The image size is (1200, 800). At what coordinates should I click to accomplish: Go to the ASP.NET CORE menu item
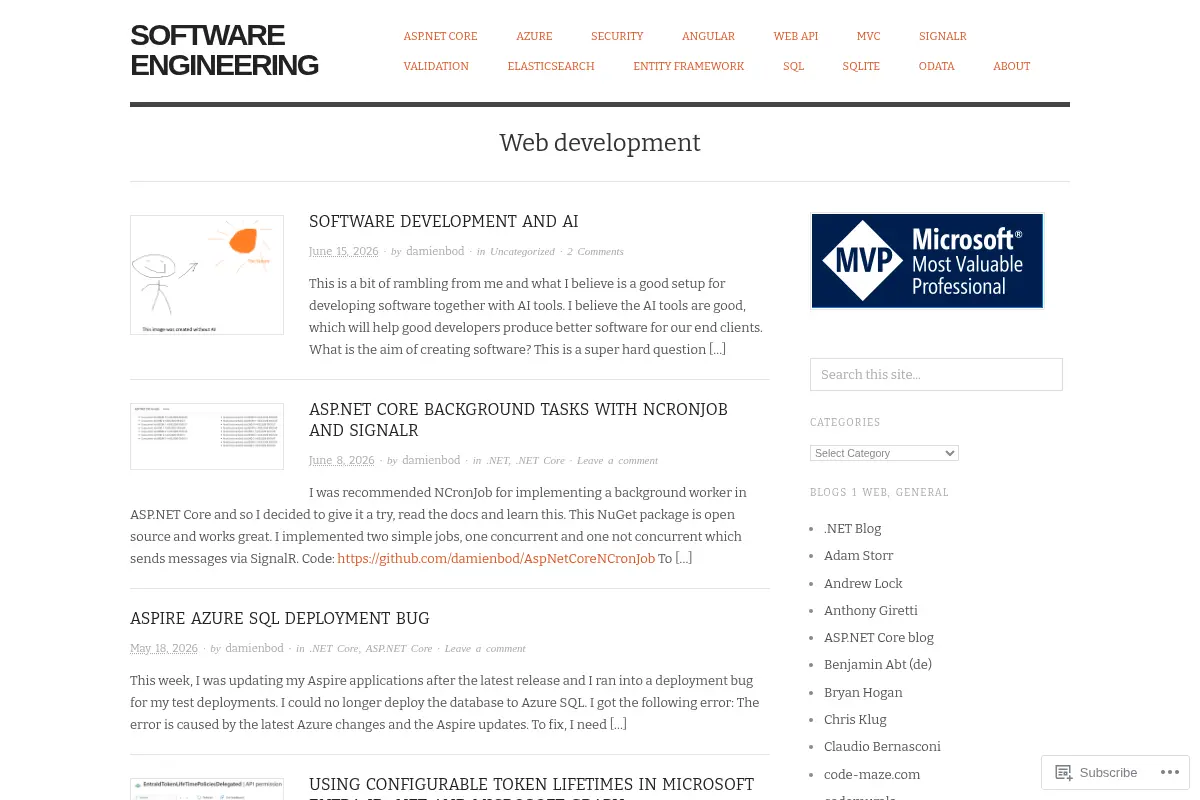pos(440,36)
